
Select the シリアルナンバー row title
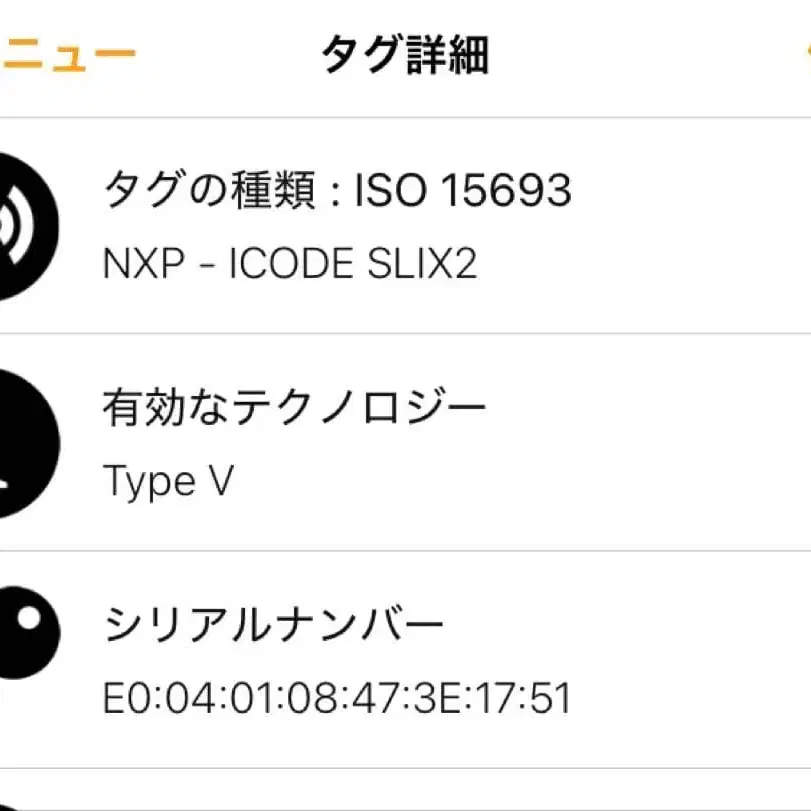coord(273,625)
